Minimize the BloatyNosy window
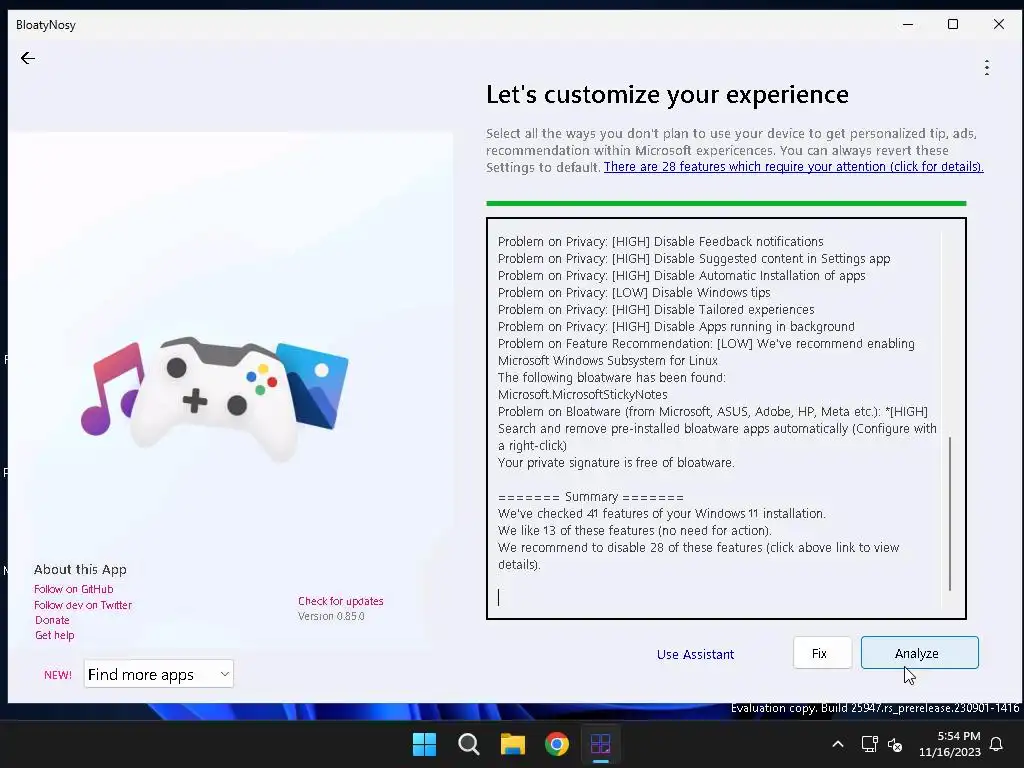The width and height of the screenshot is (1024, 768). 907,25
